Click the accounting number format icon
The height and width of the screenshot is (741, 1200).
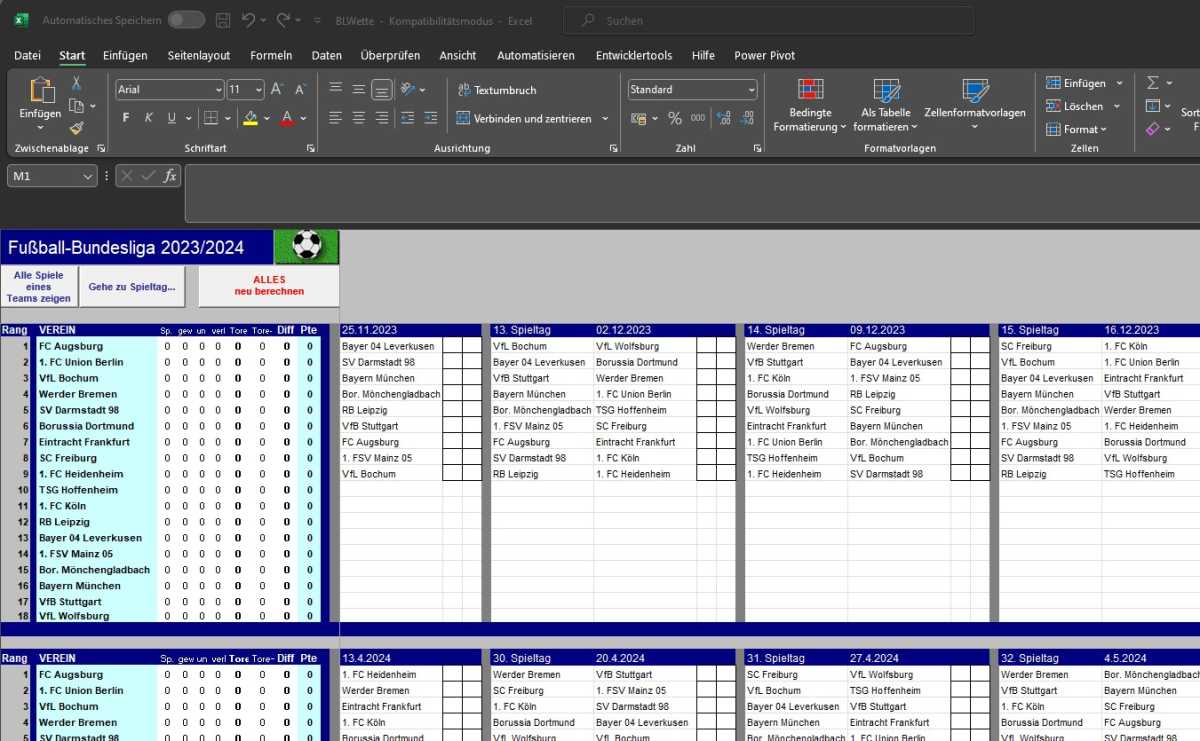(639, 118)
